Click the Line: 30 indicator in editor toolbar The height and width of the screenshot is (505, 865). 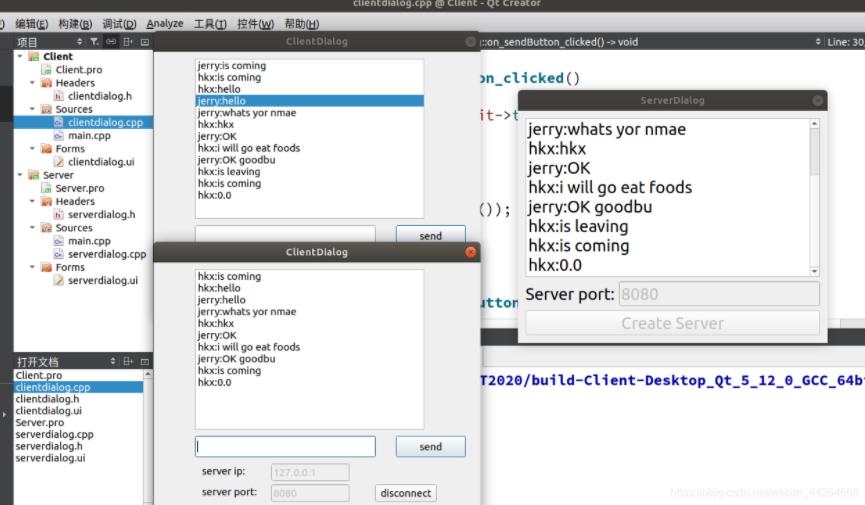(x=845, y=41)
